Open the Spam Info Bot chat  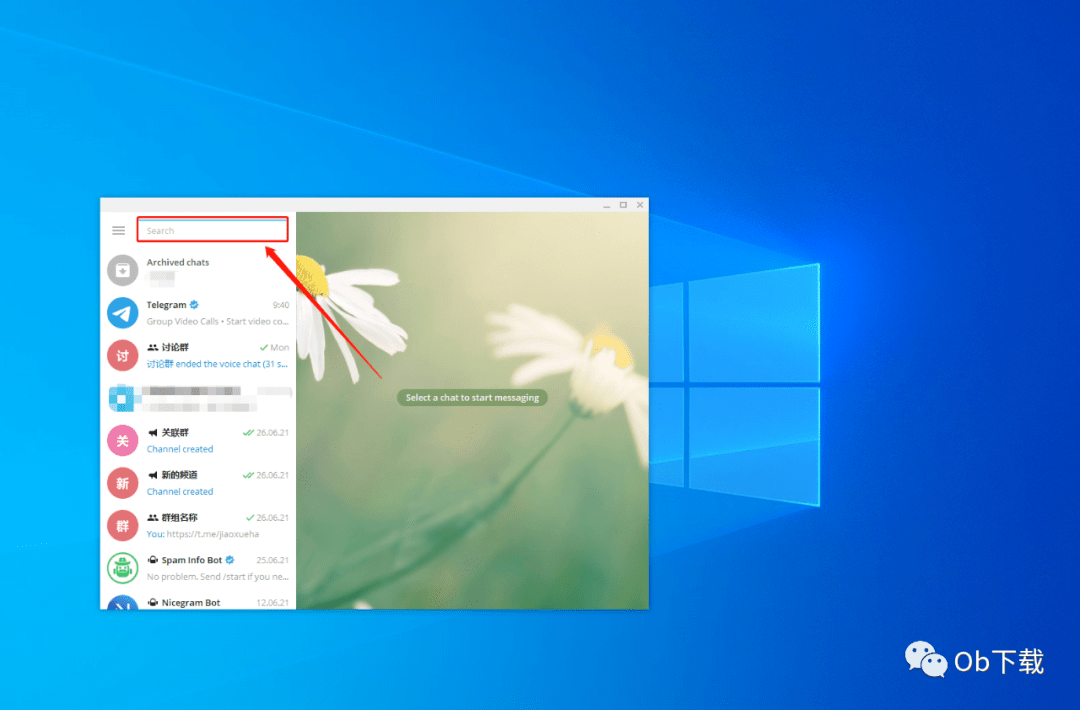[x=198, y=569]
